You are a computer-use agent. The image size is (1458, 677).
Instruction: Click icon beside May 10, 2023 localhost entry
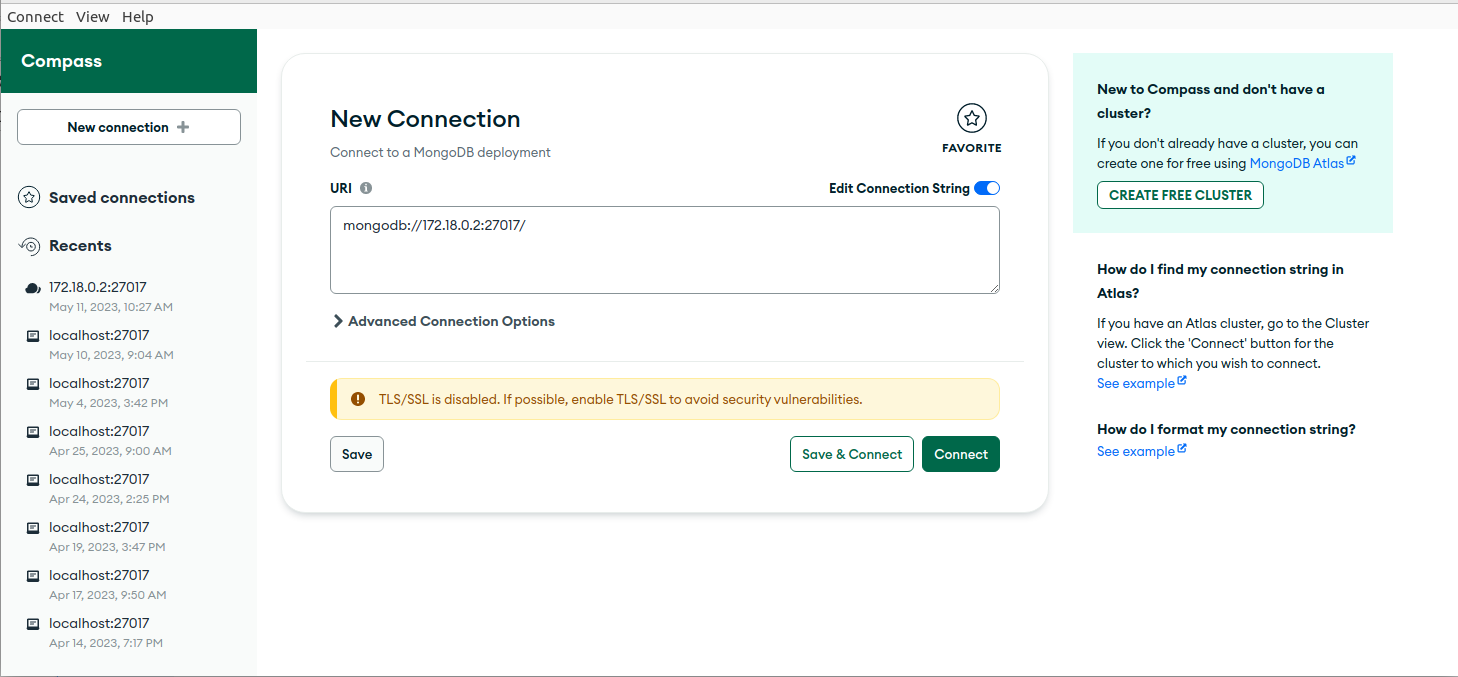tap(33, 336)
